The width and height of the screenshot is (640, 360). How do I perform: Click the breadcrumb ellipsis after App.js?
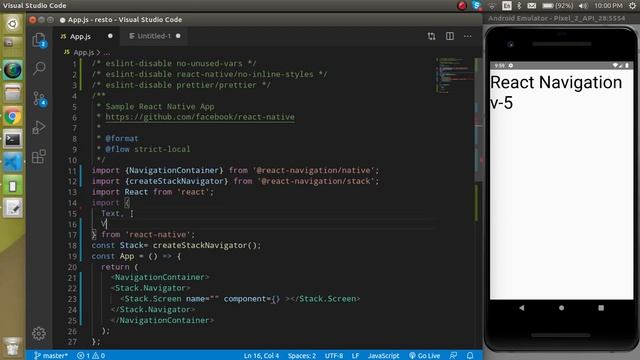pos(107,53)
